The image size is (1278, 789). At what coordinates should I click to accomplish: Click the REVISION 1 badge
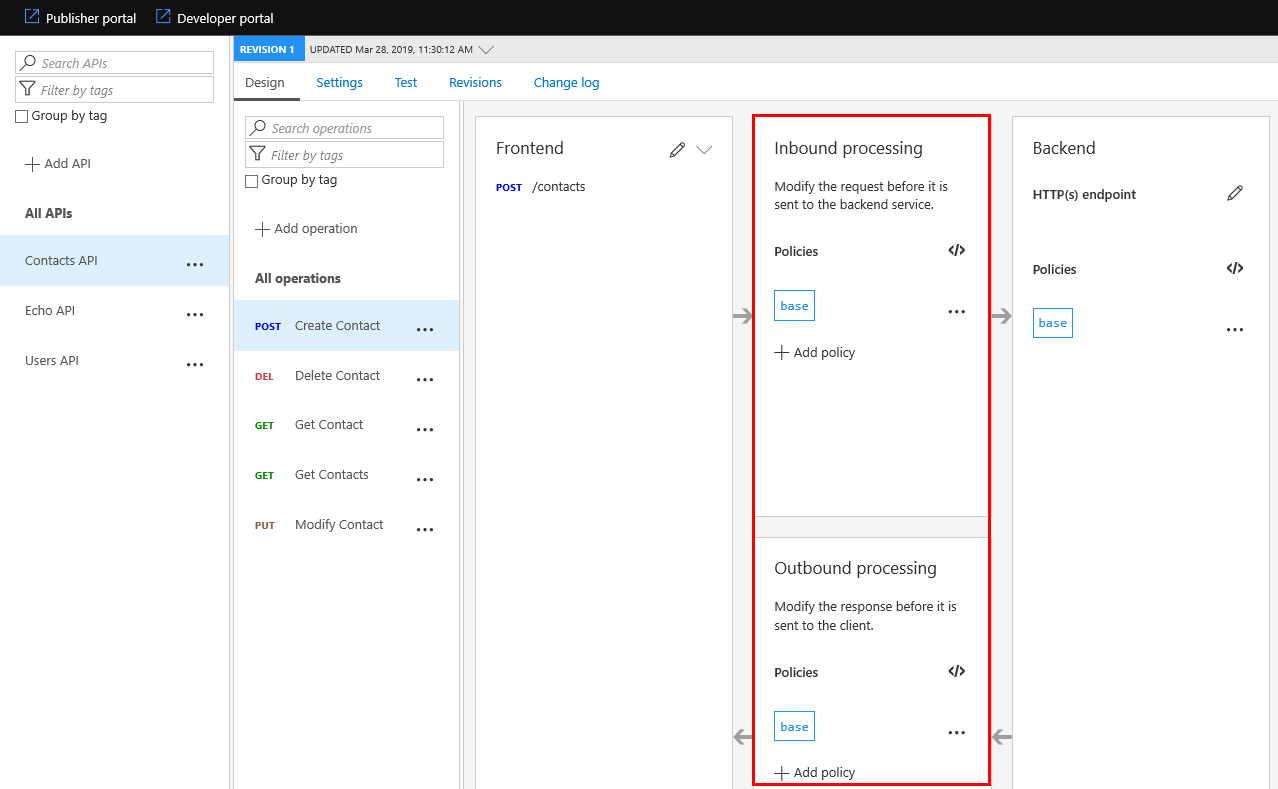tap(267, 49)
